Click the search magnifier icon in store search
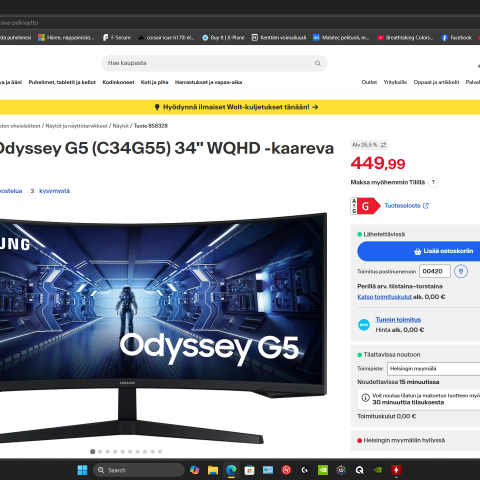Screen dimensions: 480x480 coord(318,63)
